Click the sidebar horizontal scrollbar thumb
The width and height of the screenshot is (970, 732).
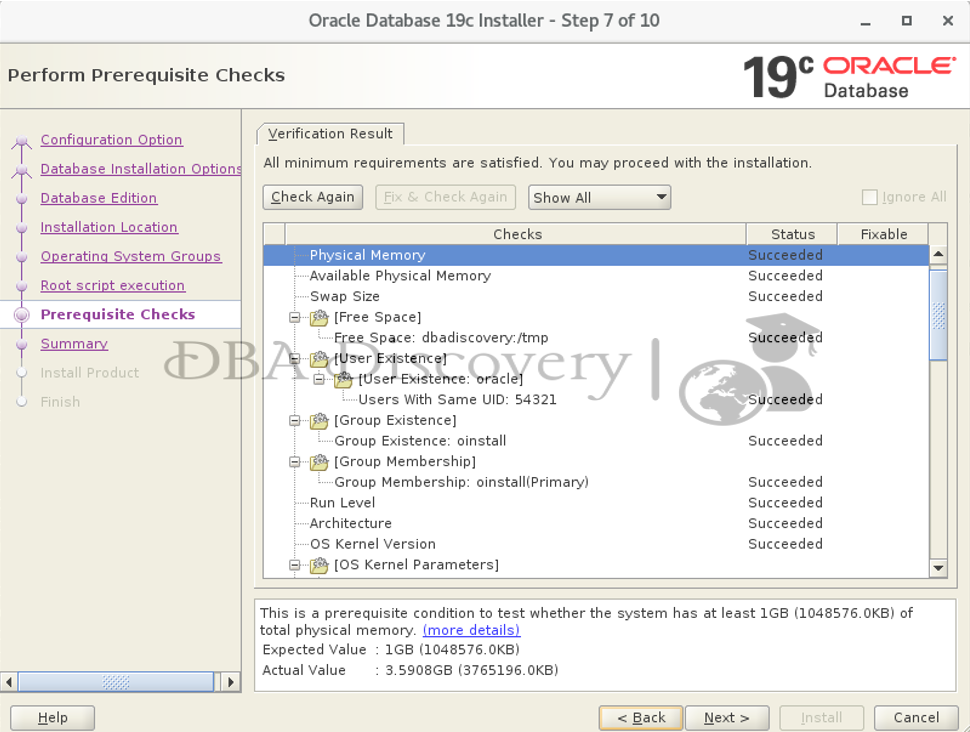pyautogui.click(x=116, y=682)
